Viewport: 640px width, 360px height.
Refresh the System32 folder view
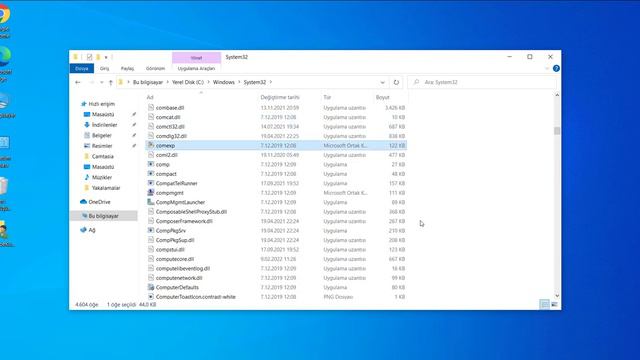(396, 82)
